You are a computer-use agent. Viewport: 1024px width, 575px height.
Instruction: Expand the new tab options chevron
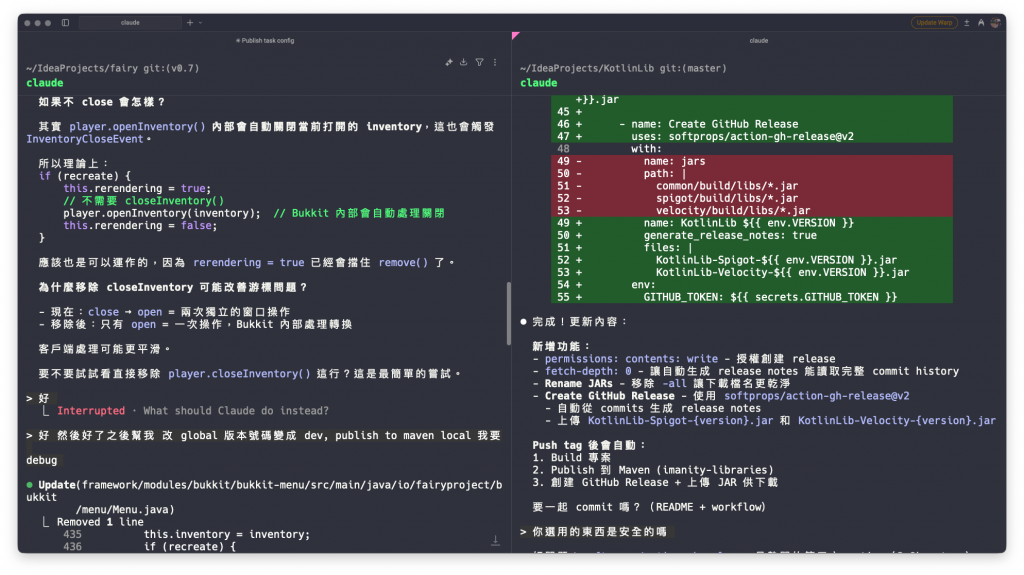(200, 22)
